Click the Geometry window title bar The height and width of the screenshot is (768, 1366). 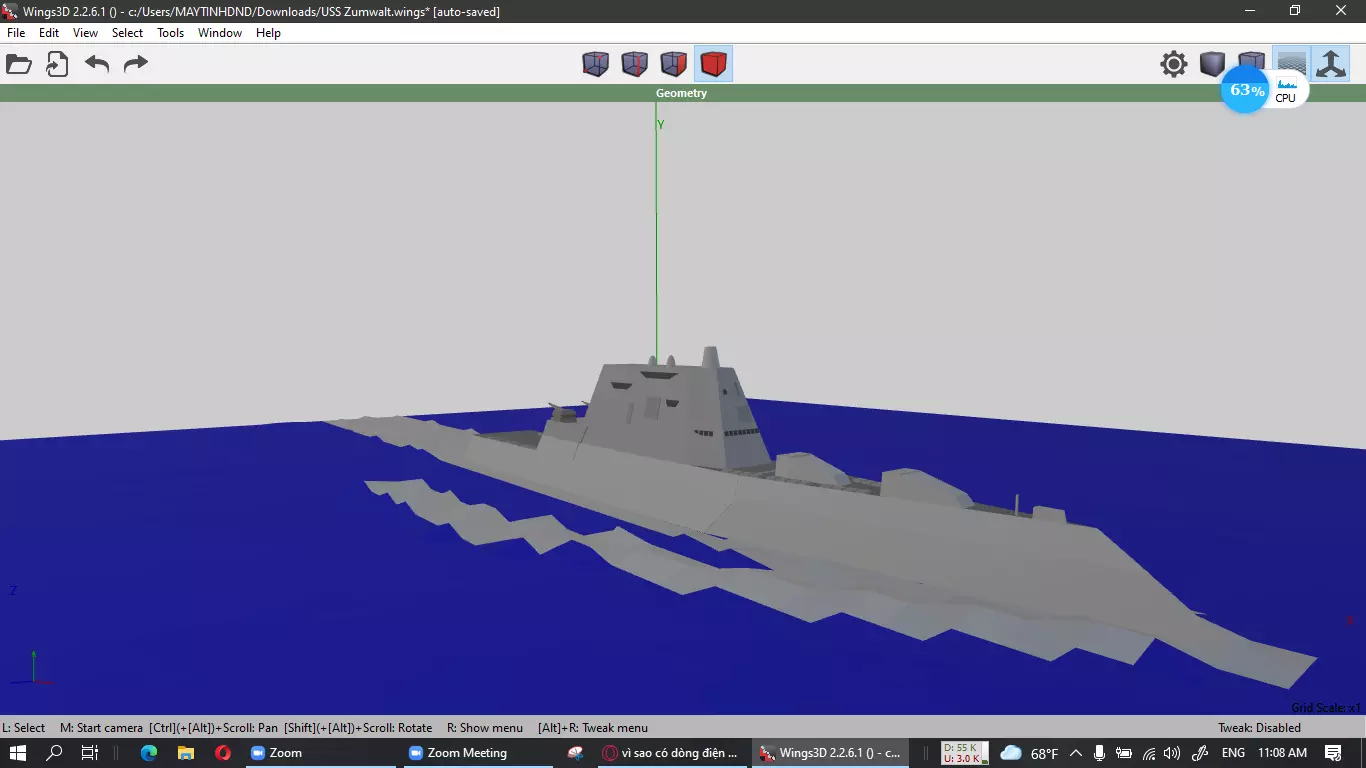tap(682, 93)
